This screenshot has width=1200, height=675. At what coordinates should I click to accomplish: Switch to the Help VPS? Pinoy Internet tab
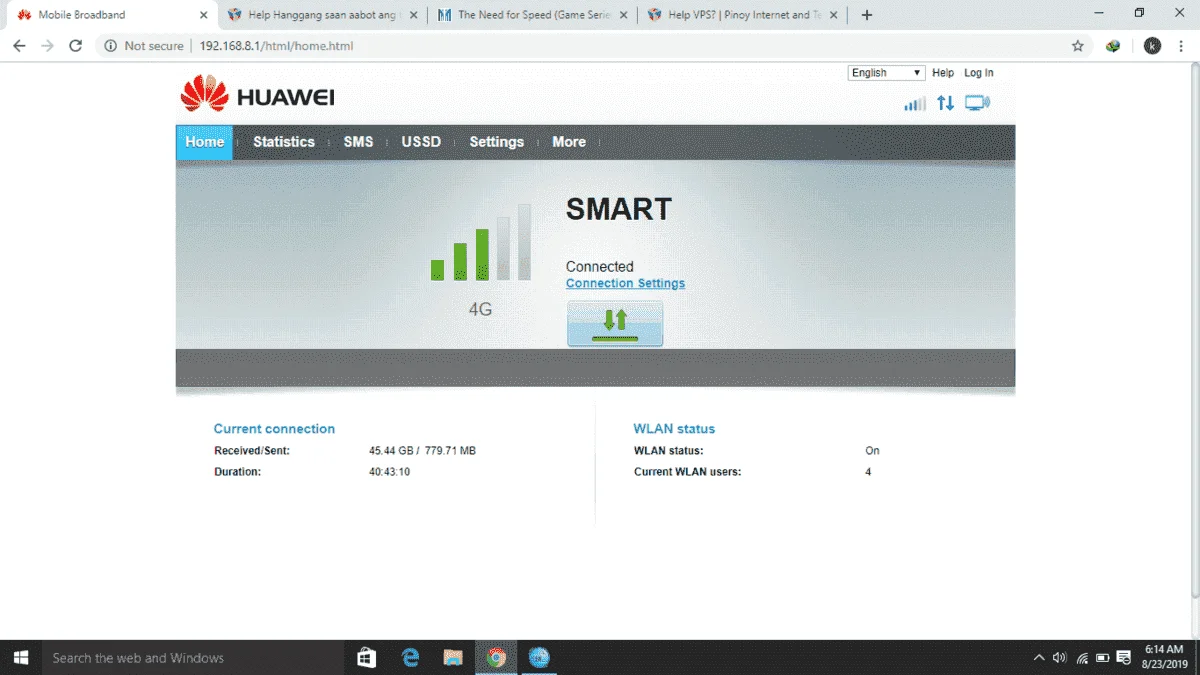coord(740,15)
